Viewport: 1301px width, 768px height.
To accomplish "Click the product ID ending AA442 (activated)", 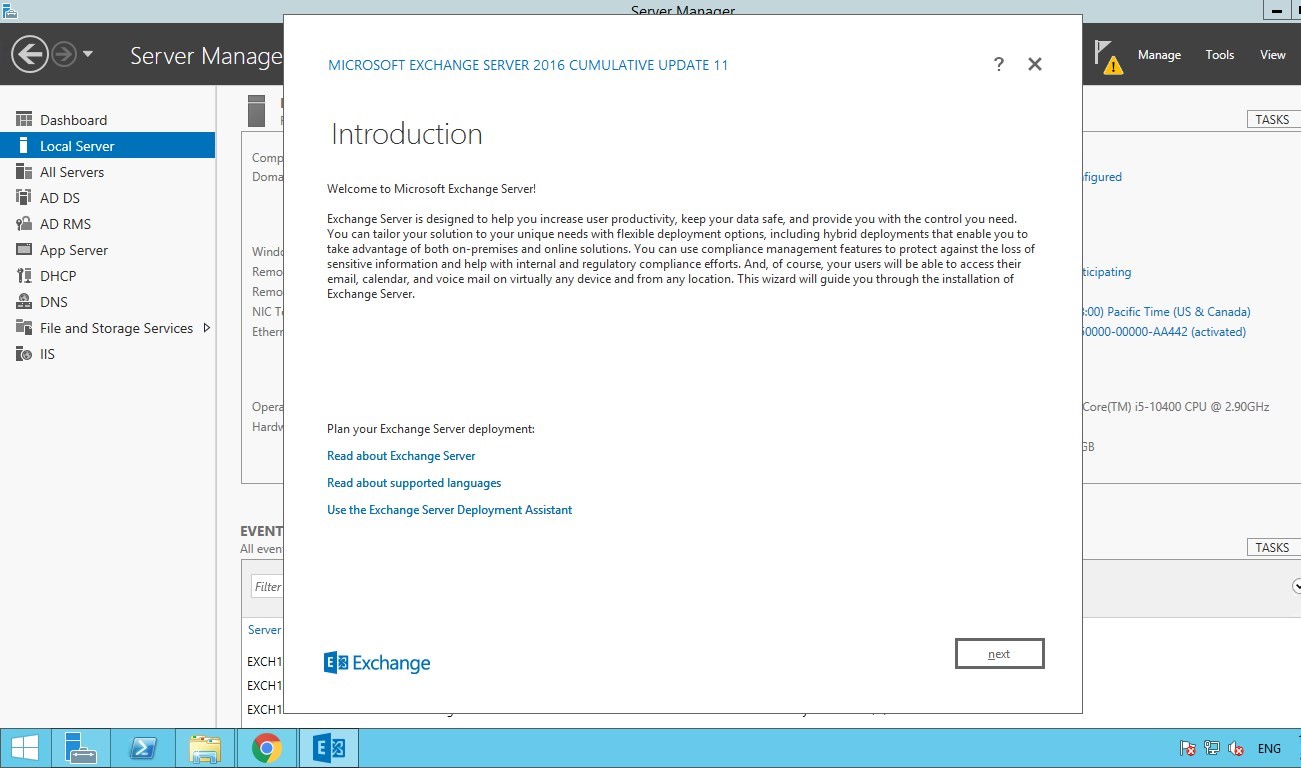I will point(1164,332).
